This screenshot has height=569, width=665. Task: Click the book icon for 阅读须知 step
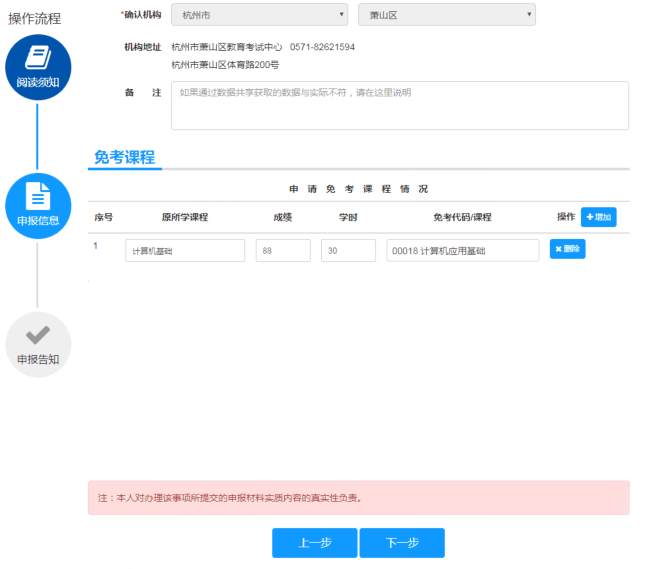click(x=38, y=58)
